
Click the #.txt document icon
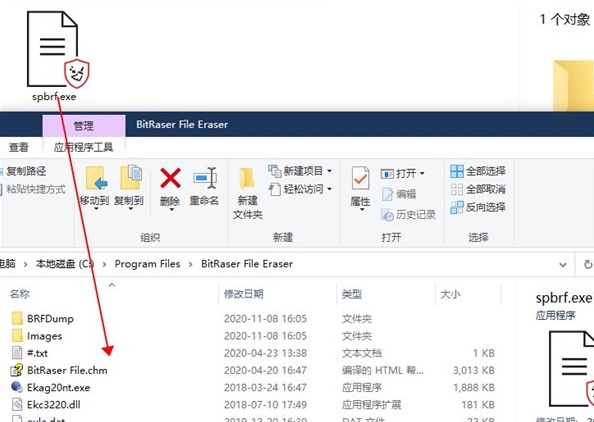click(17, 353)
